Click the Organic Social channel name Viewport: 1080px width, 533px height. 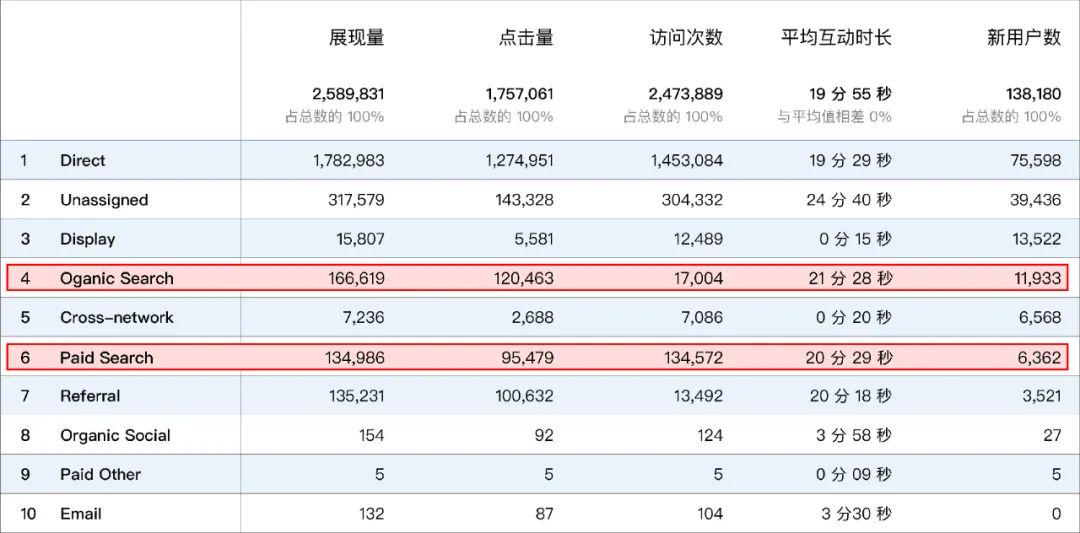pyautogui.click(x=115, y=435)
